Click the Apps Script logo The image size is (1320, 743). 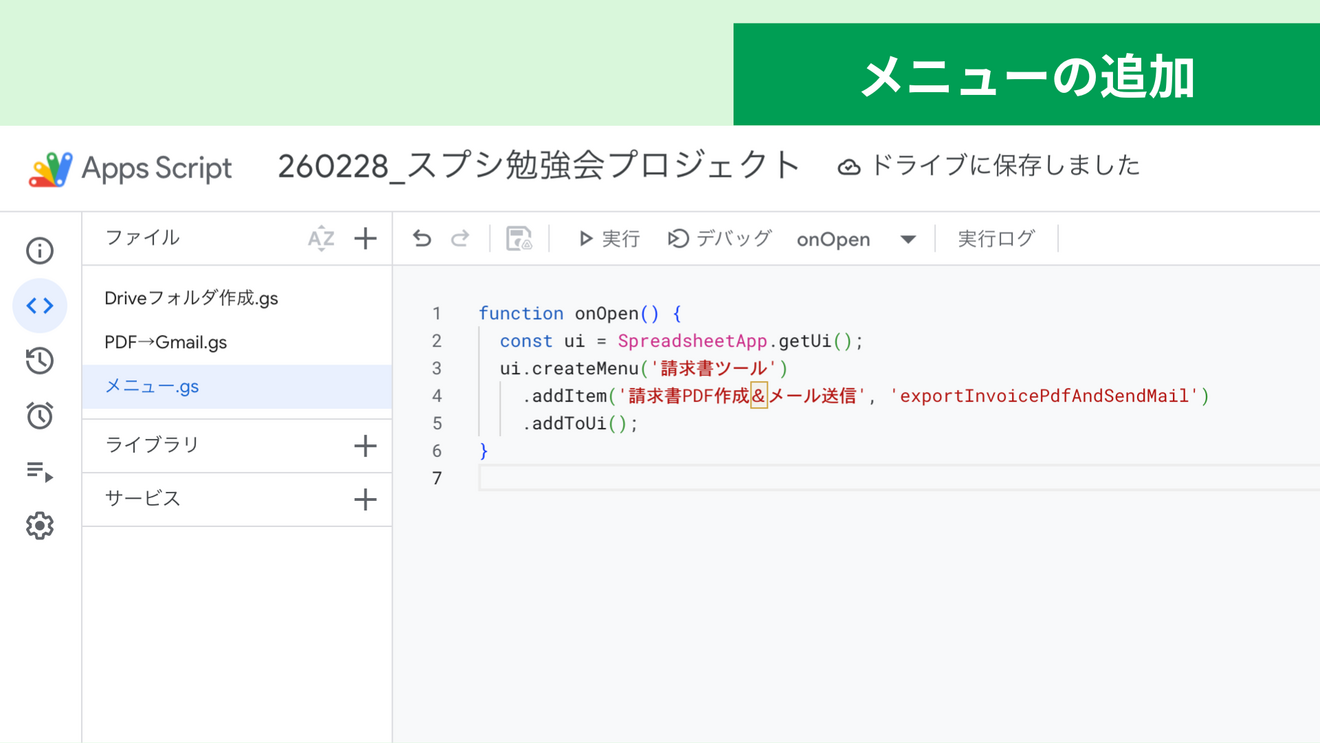pyautogui.click(x=50, y=168)
